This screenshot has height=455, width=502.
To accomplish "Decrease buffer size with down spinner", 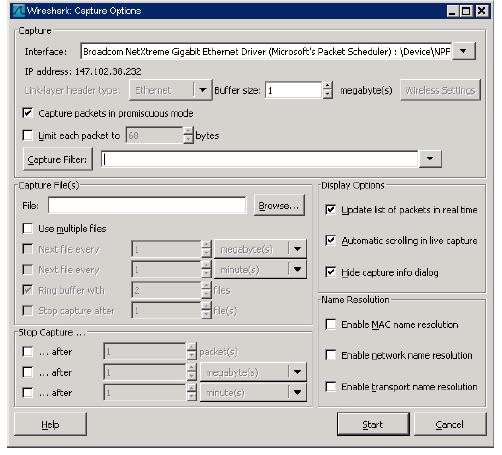I will click(328, 94).
